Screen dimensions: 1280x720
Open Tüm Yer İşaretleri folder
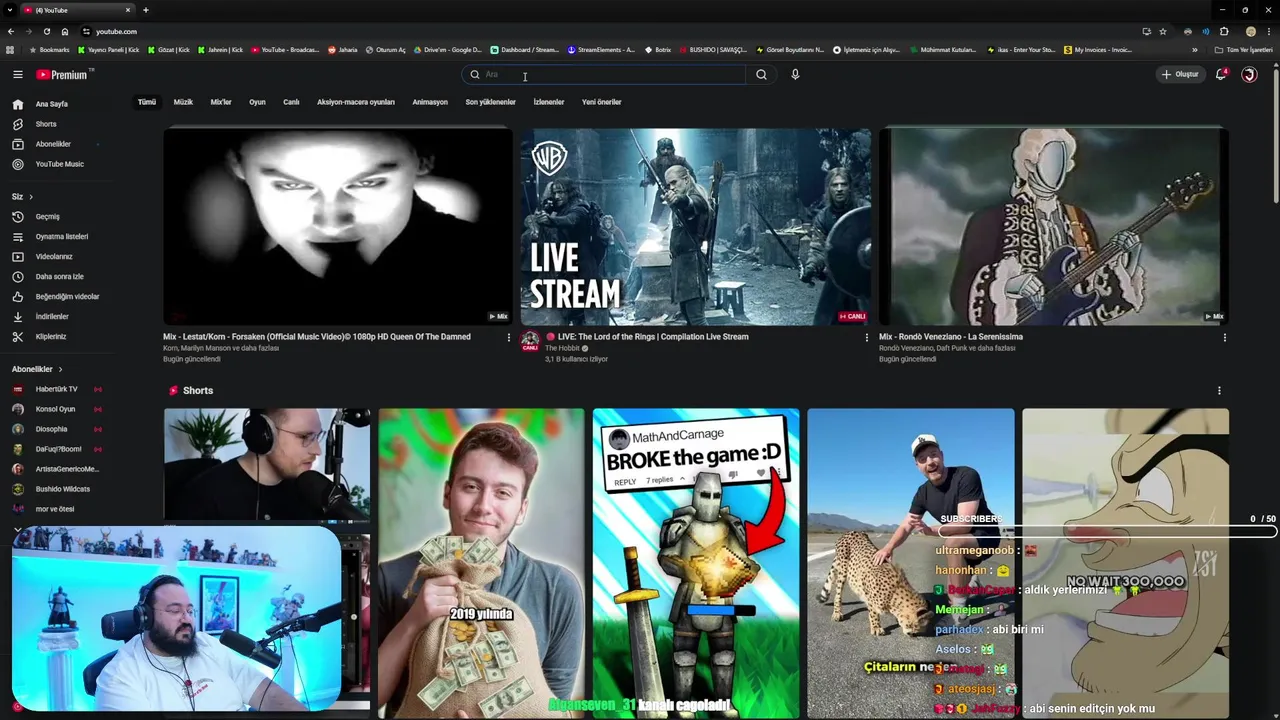(1244, 49)
